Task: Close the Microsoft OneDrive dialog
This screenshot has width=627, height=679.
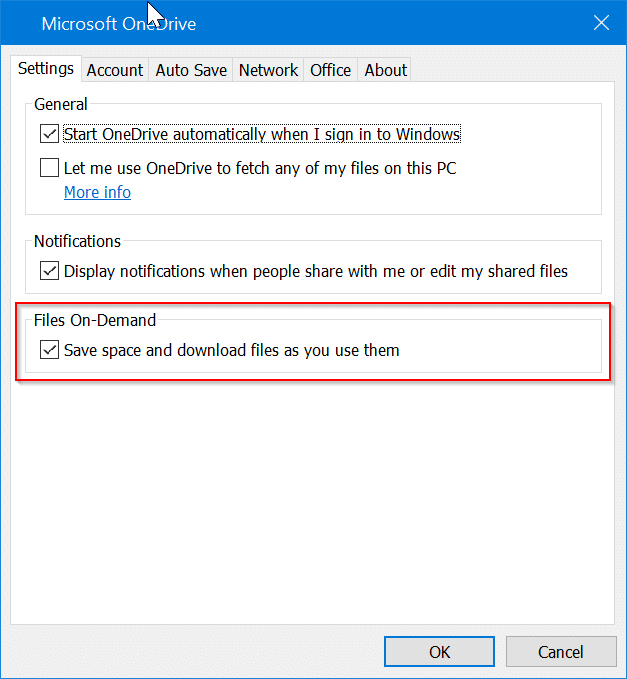Action: point(601,23)
